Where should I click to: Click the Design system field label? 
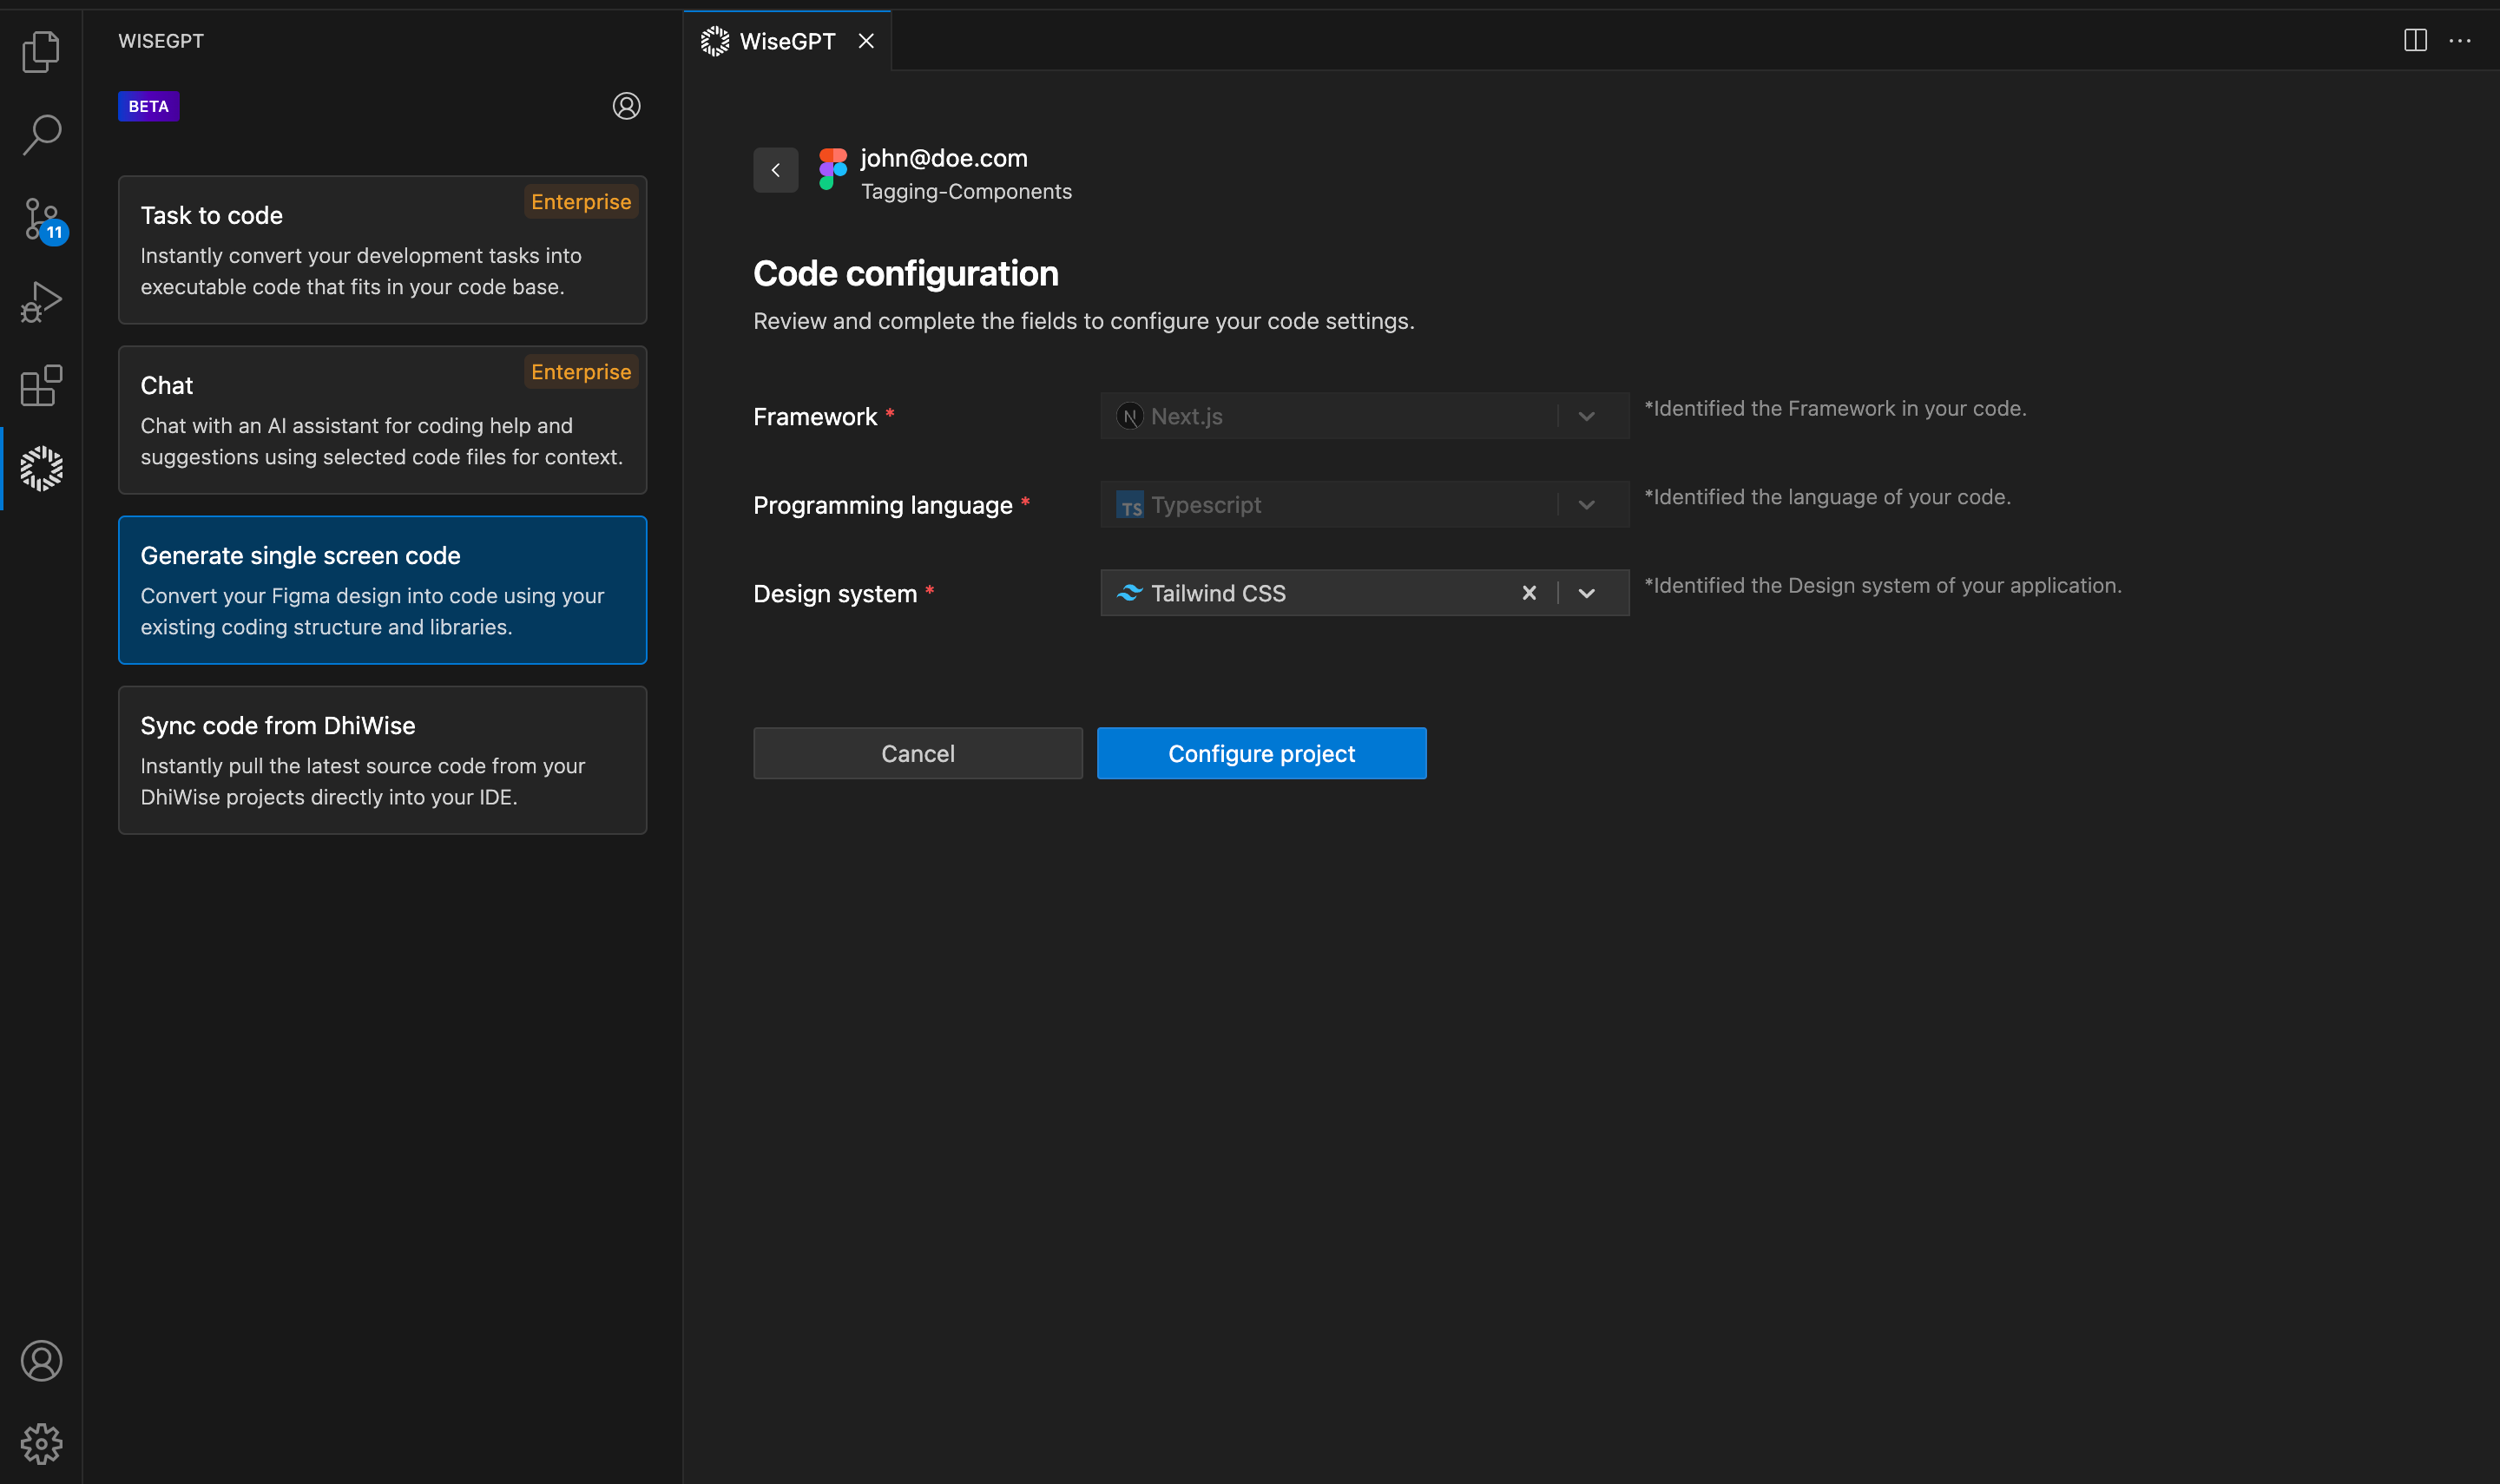coord(835,594)
